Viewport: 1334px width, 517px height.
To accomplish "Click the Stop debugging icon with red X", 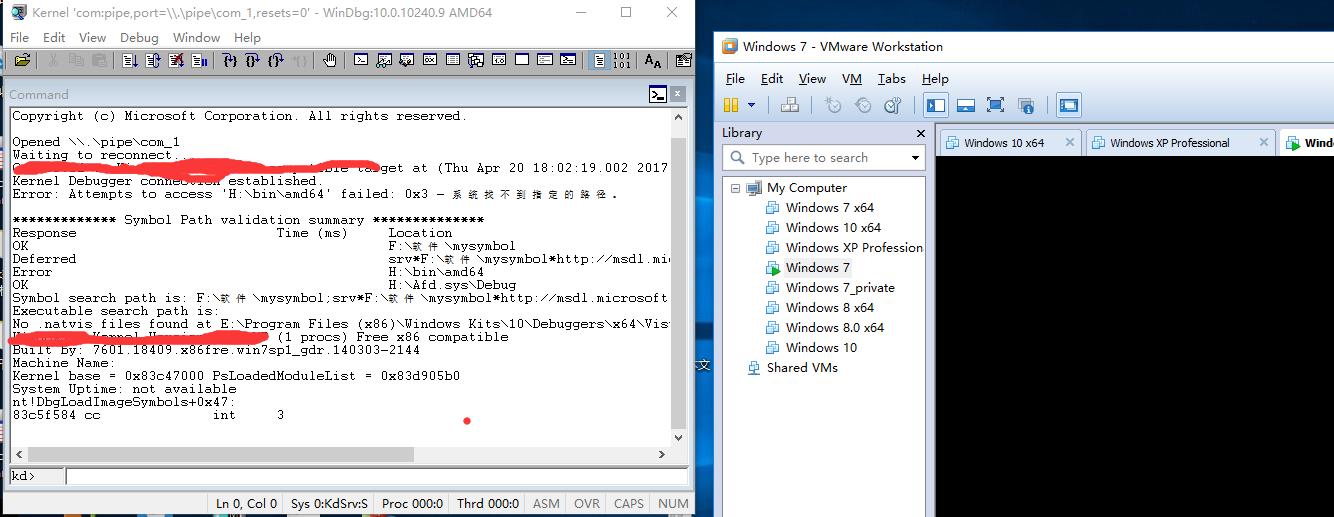I will tap(176, 60).
